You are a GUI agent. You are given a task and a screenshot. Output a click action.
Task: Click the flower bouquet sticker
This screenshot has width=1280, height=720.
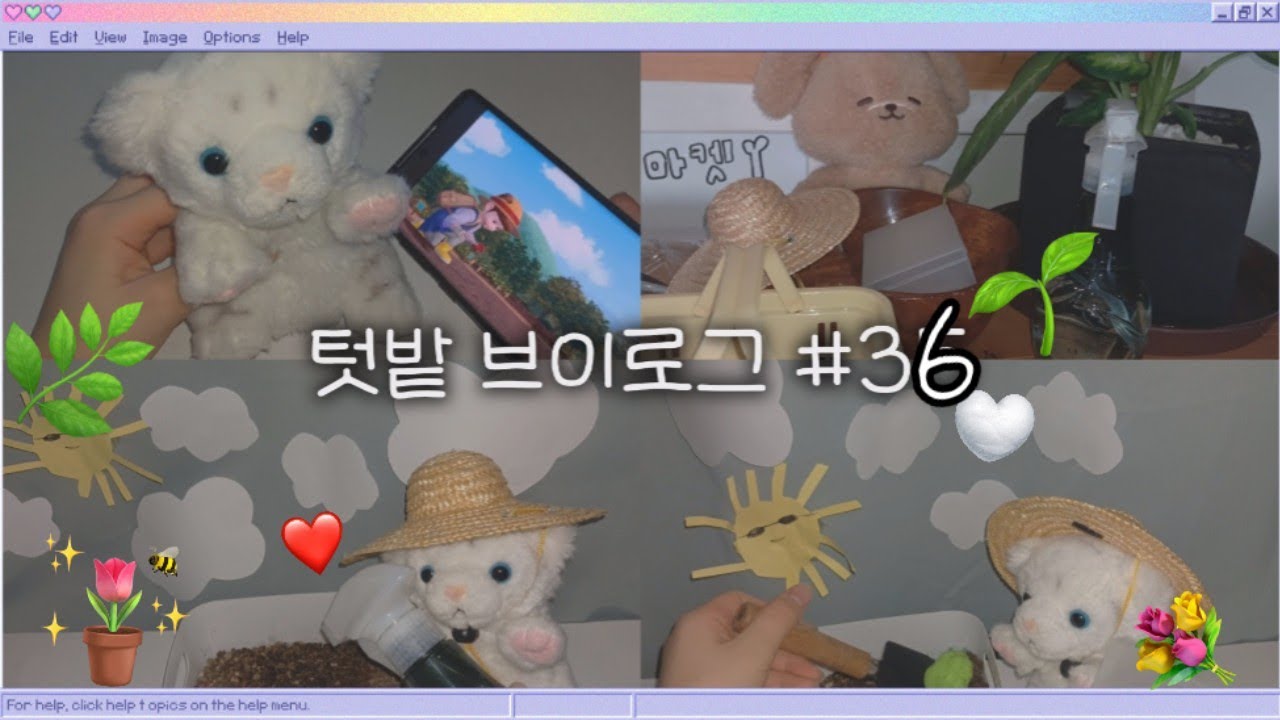(x=1179, y=638)
